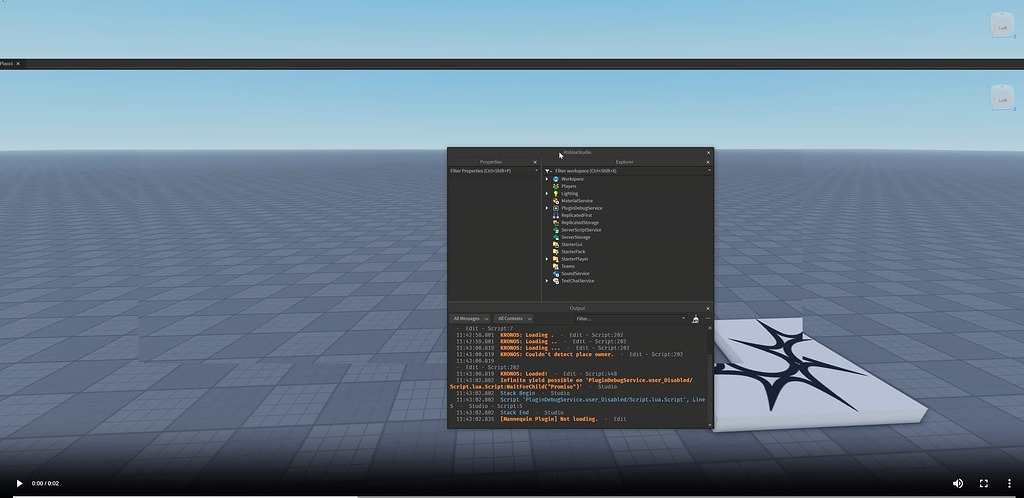This screenshot has height=498, width=1024.
Task: Clear the Output with the broom icon
Action: [696, 319]
